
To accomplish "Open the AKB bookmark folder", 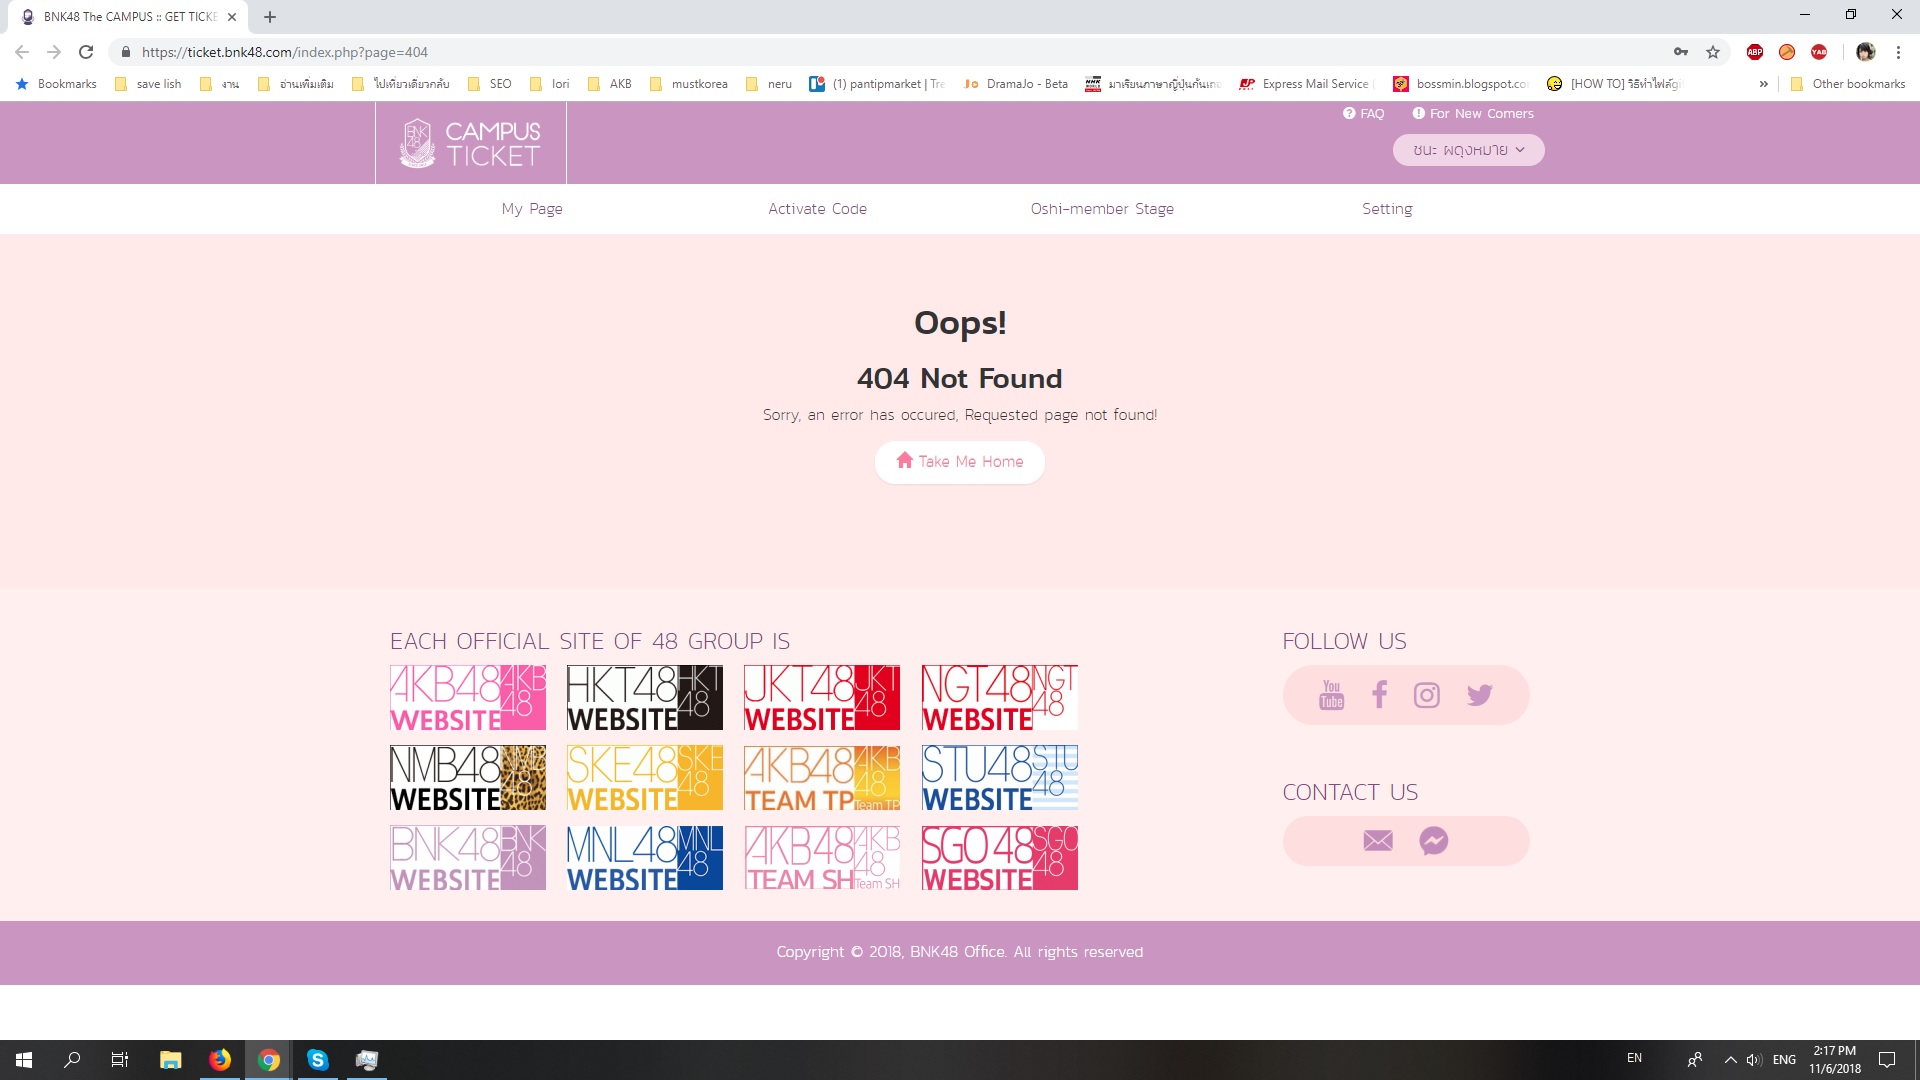I will pos(610,84).
